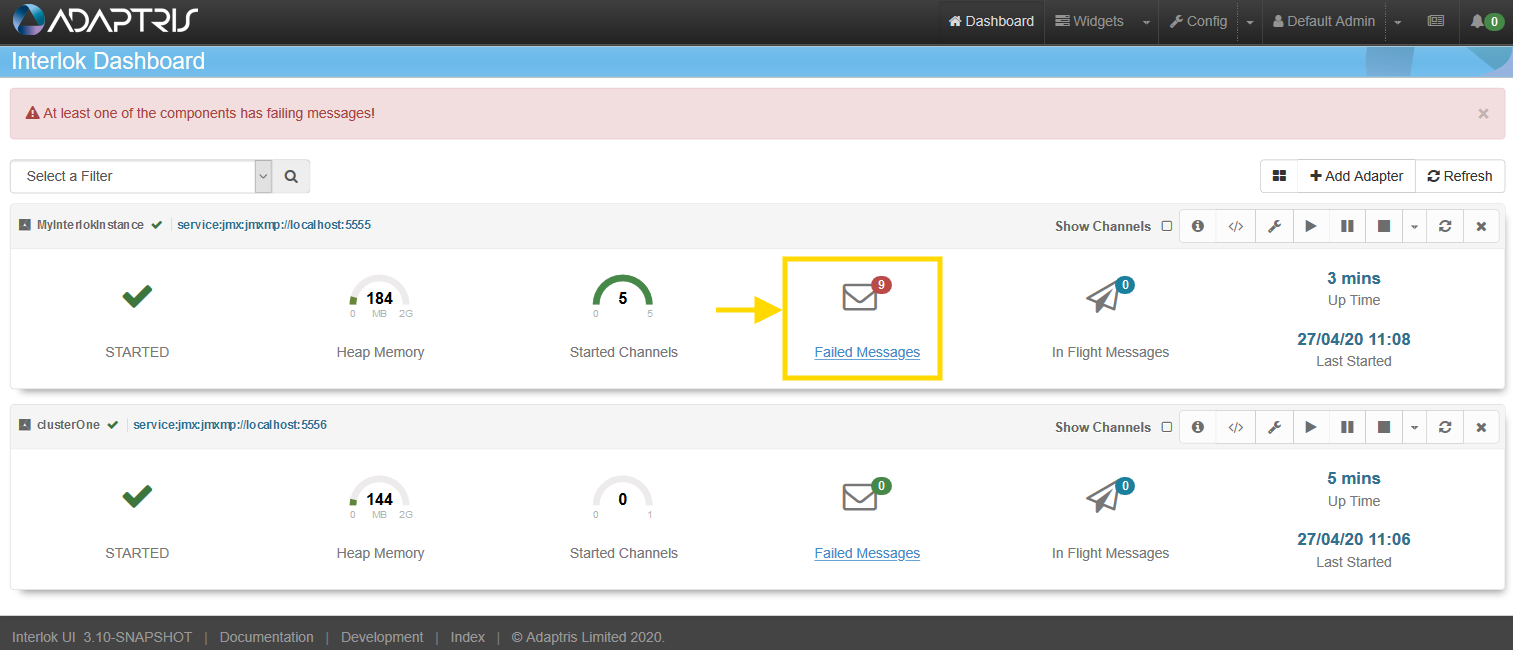This screenshot has height=650, width=1513.
Task: Stop the clusterOne adapter
Action: 1384,427
